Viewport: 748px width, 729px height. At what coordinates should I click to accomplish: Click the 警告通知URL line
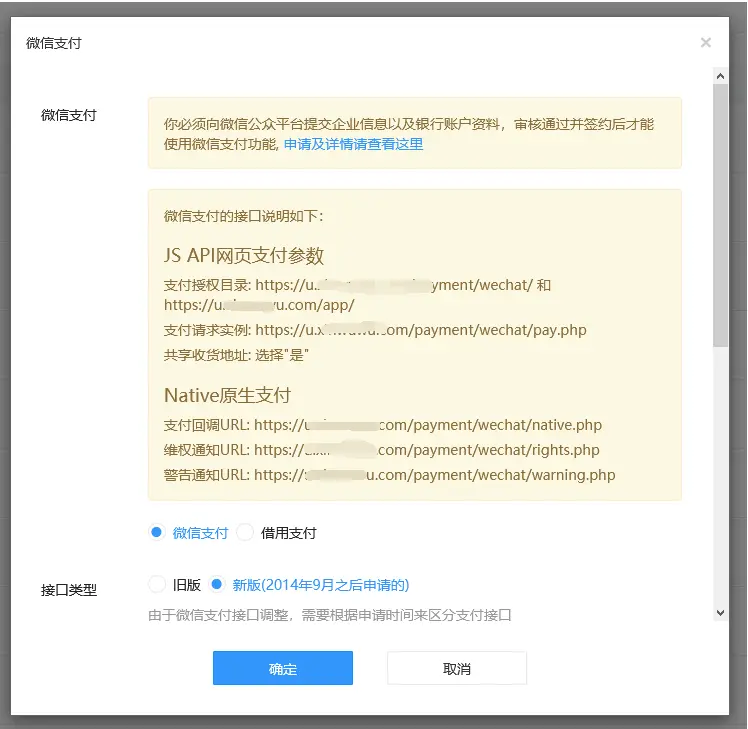click(389, 475)
